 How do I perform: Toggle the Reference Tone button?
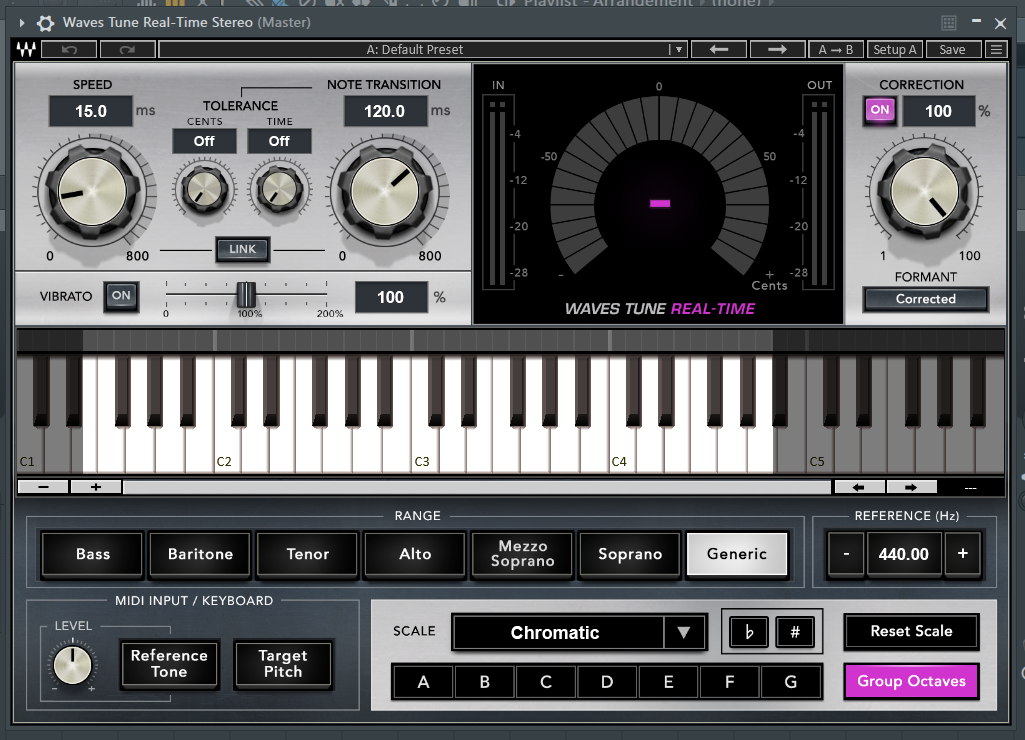point(169,664)
